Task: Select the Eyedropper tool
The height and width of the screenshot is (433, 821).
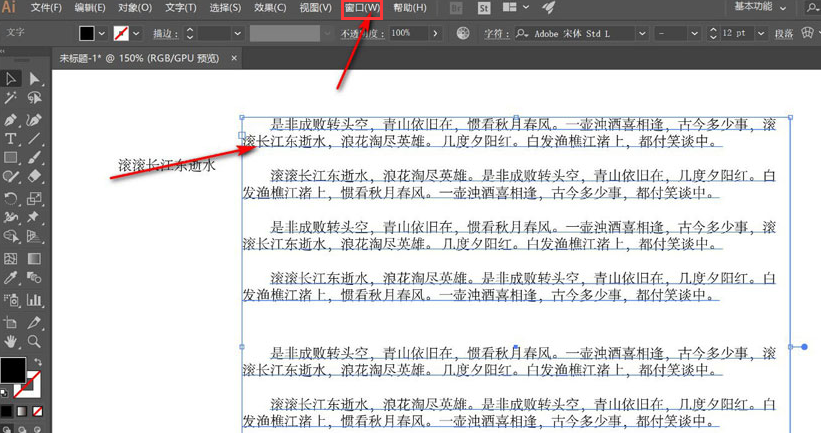Action: coord(11,279)
